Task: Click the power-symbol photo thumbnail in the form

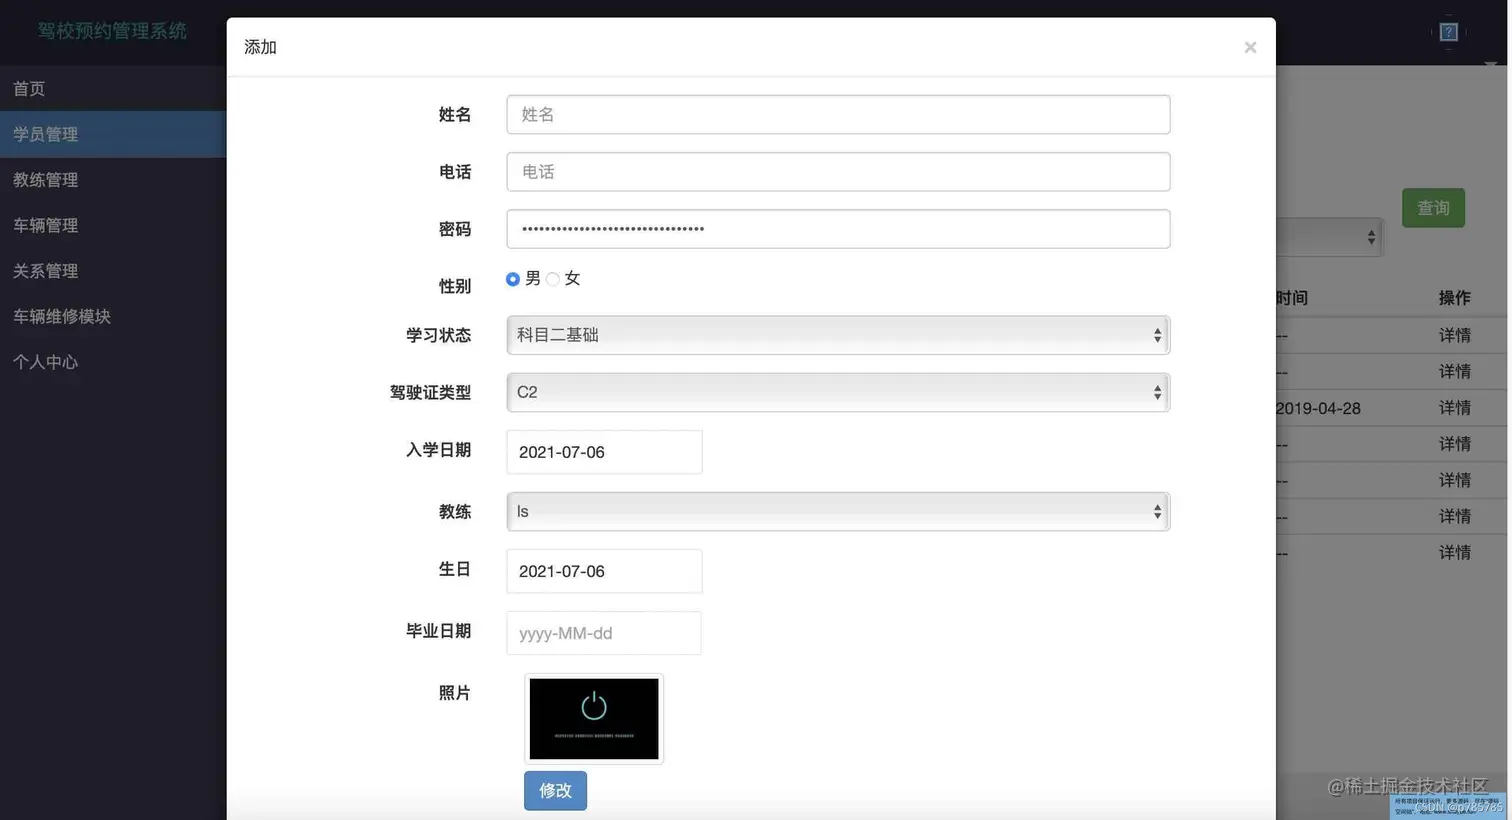Action: 593,718
